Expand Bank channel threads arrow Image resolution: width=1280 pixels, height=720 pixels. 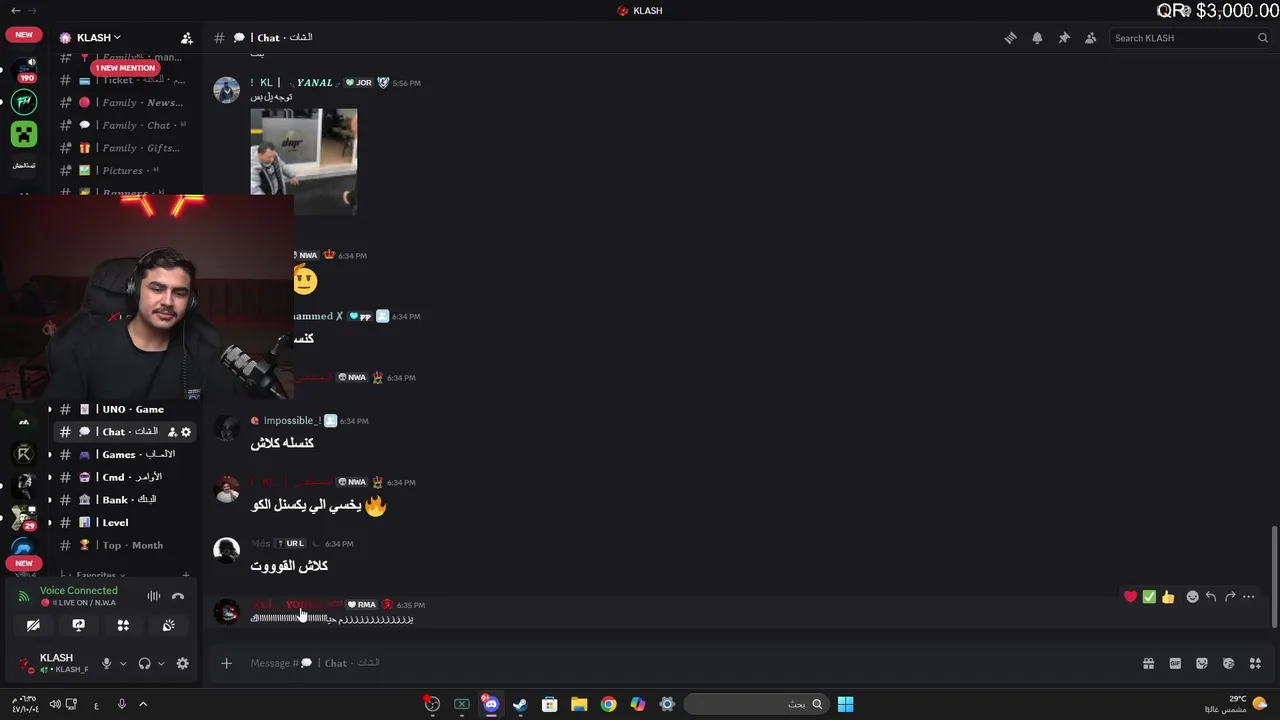tap(49, 500)
